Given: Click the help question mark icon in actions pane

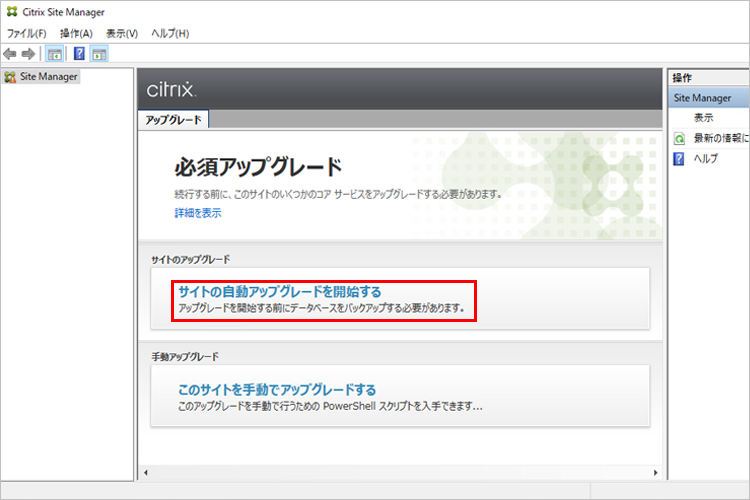Looking at the screenshot, I should 680,158.
